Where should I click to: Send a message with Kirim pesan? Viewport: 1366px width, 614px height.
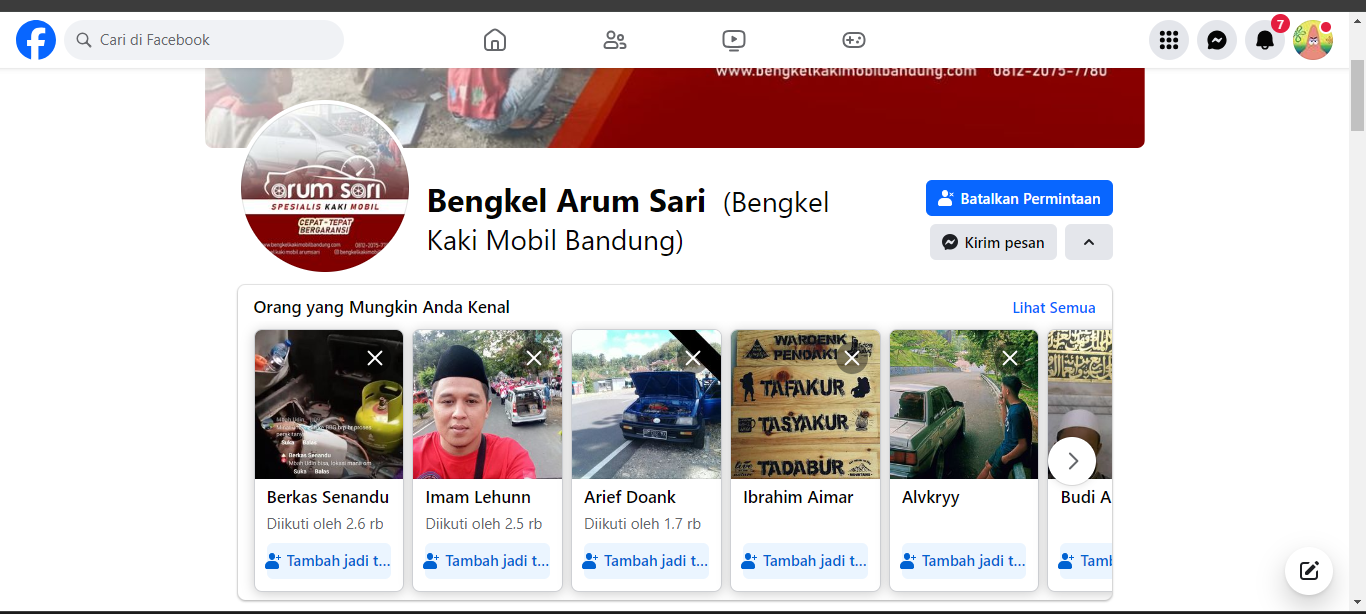[993, 242]
